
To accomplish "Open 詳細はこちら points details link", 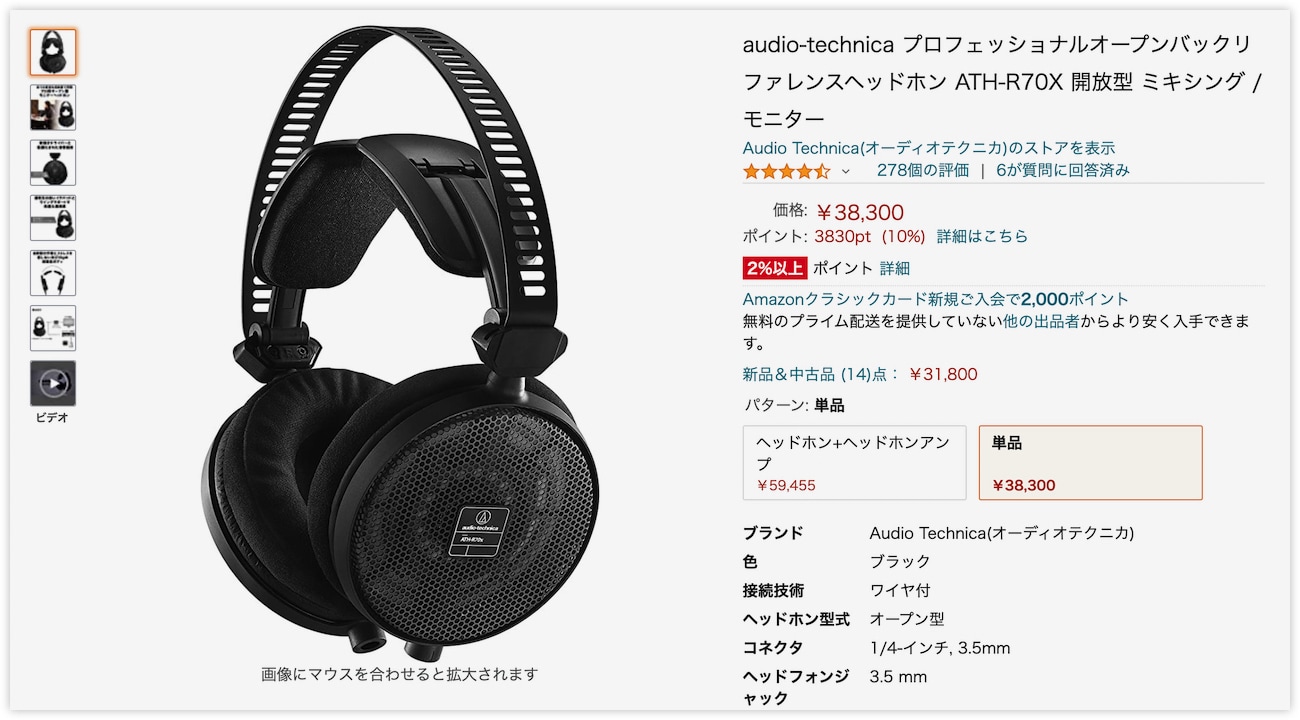I will click(982, 237).
